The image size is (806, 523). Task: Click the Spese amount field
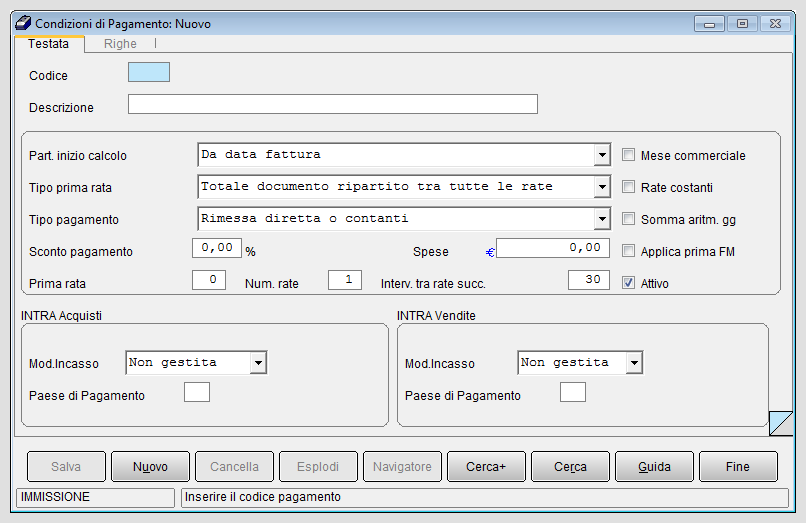(553, 248)
